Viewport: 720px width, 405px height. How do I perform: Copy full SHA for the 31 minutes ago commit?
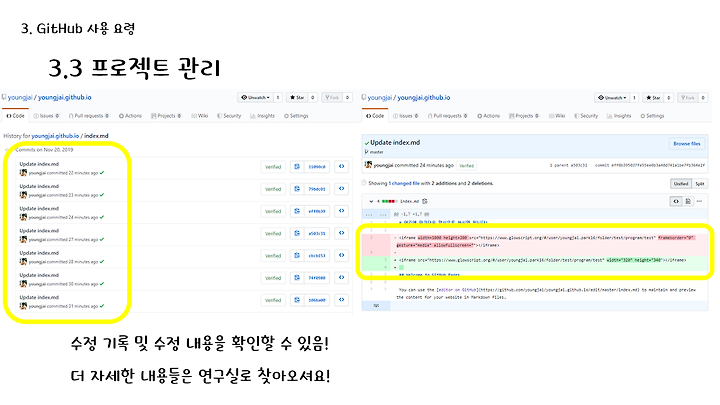tap(297, 300)
